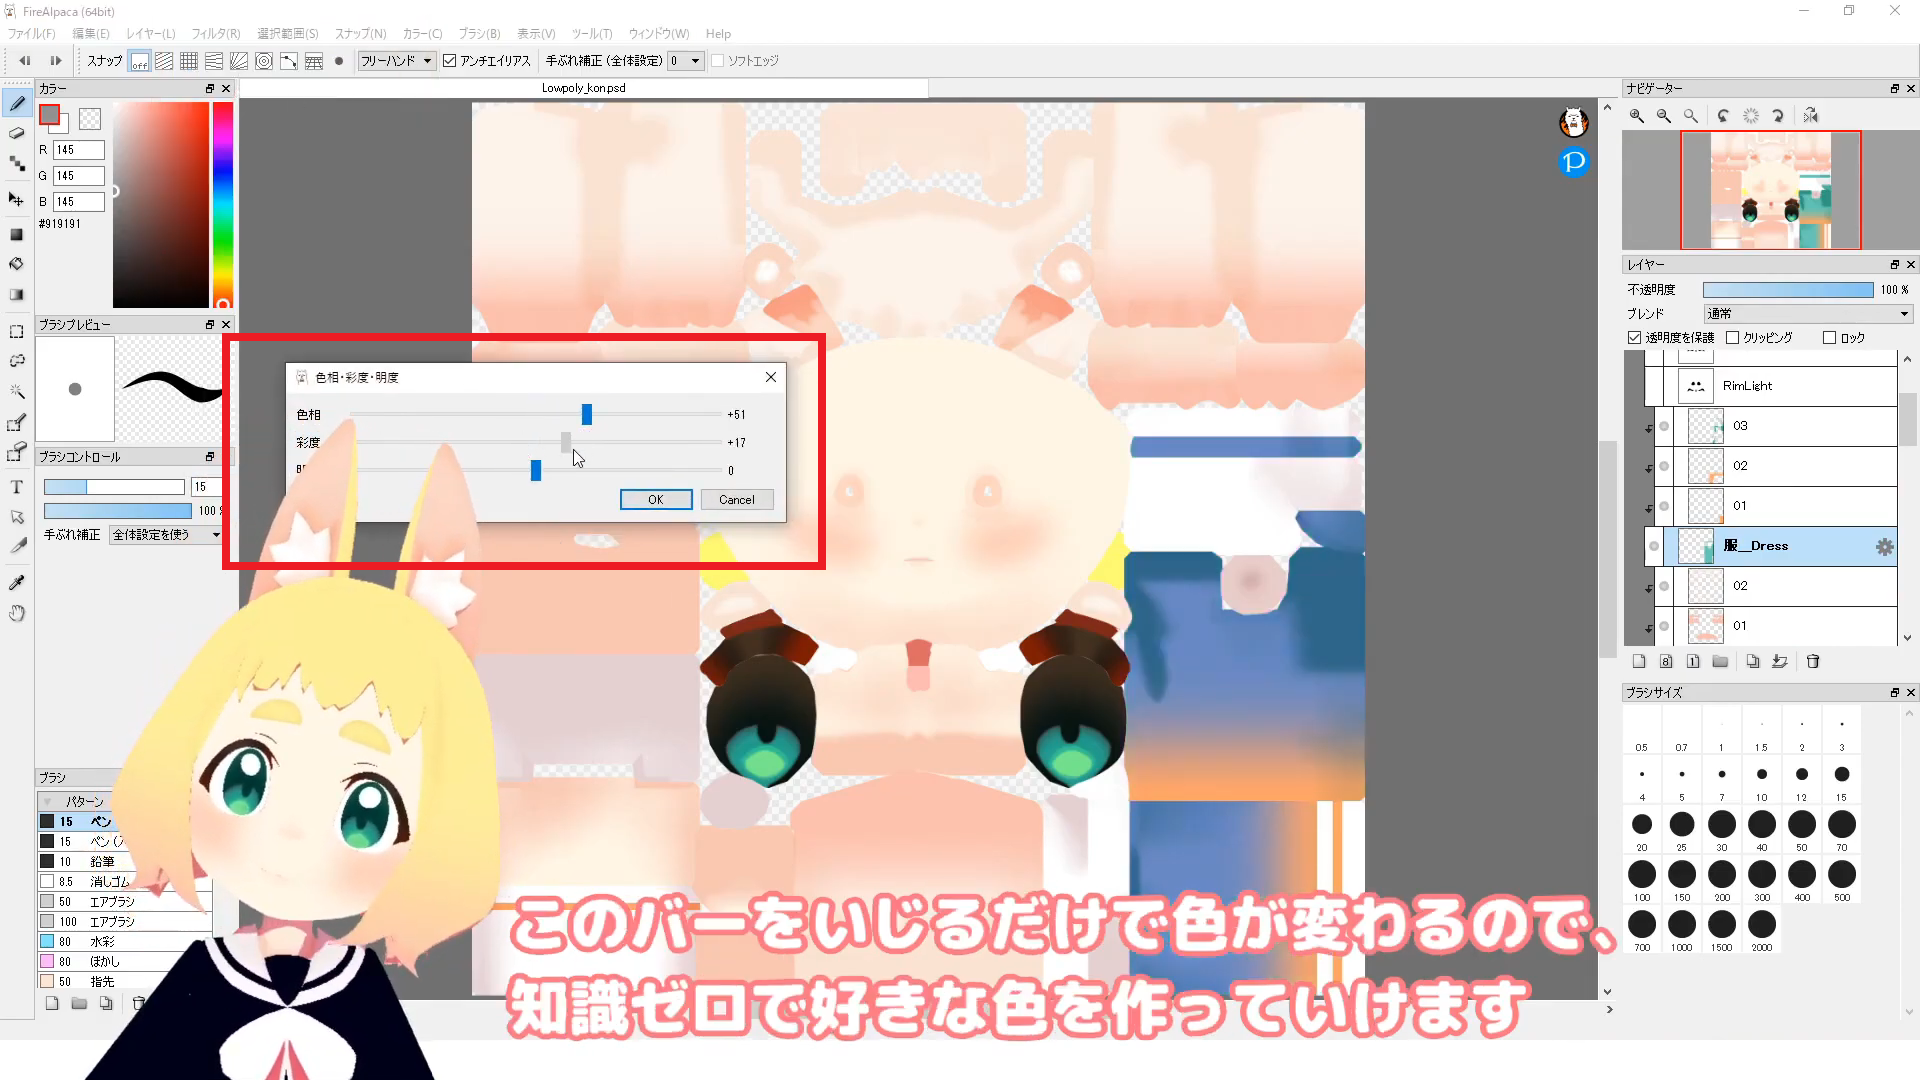Click the 色相 hue slider handle
This screenshot has width=1920, height=1080.
587,414
